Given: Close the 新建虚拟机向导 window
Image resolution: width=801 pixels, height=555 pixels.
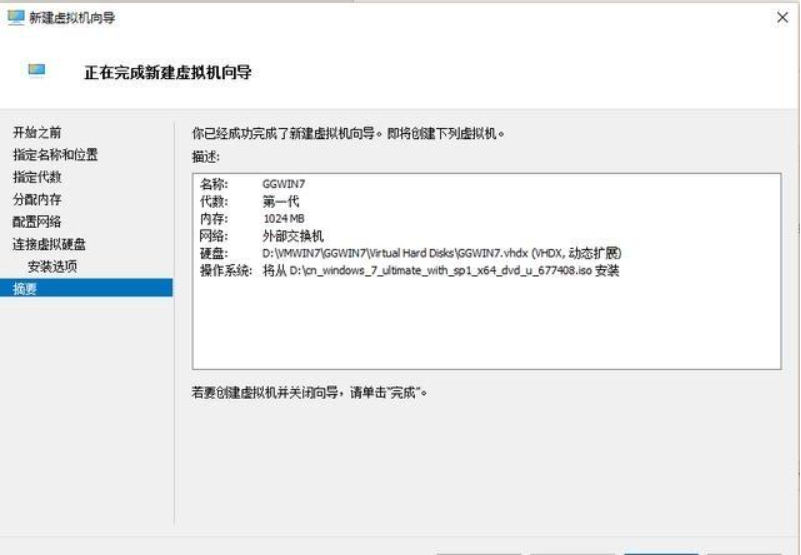Looking at the screenshot, I should pyautogui.click(x=781, y=17).
